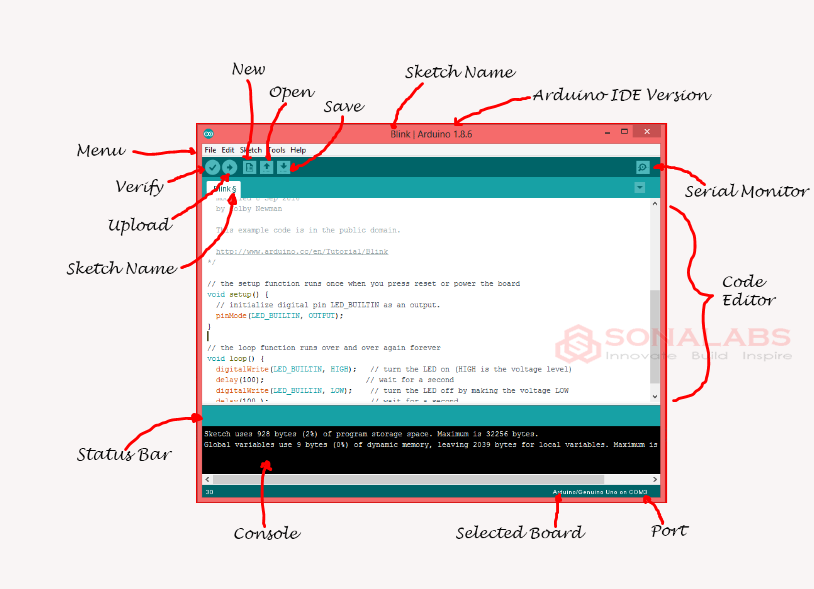Image resolution: width=814 pixels, height=589 pixels.
Task: Upload the sketch with the arrow button
Action: pos(229,167)
